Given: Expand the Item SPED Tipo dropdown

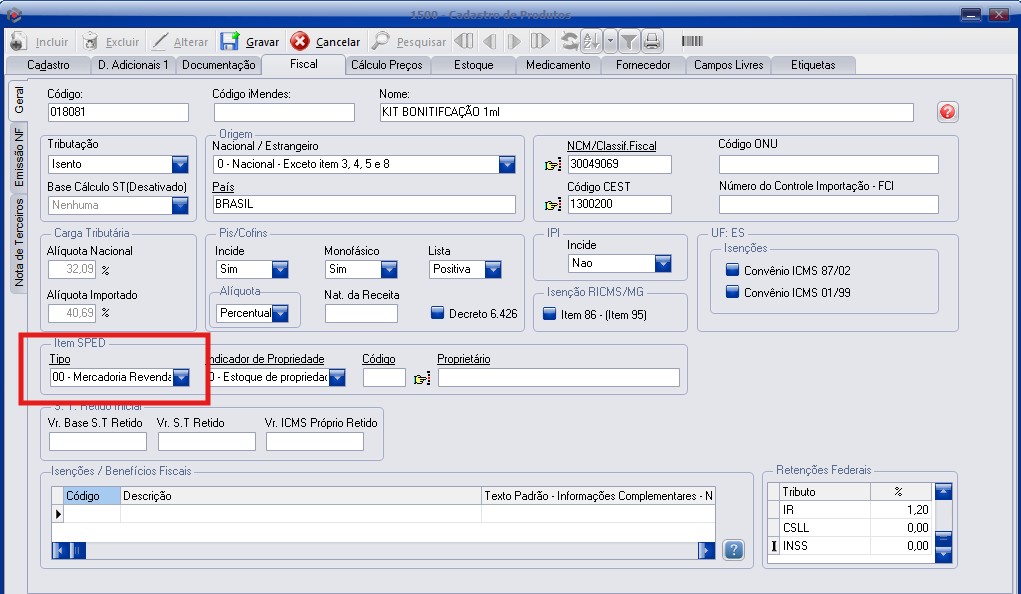Looking at the screenshot, I should pyautogui.click(x=181, y=378).
